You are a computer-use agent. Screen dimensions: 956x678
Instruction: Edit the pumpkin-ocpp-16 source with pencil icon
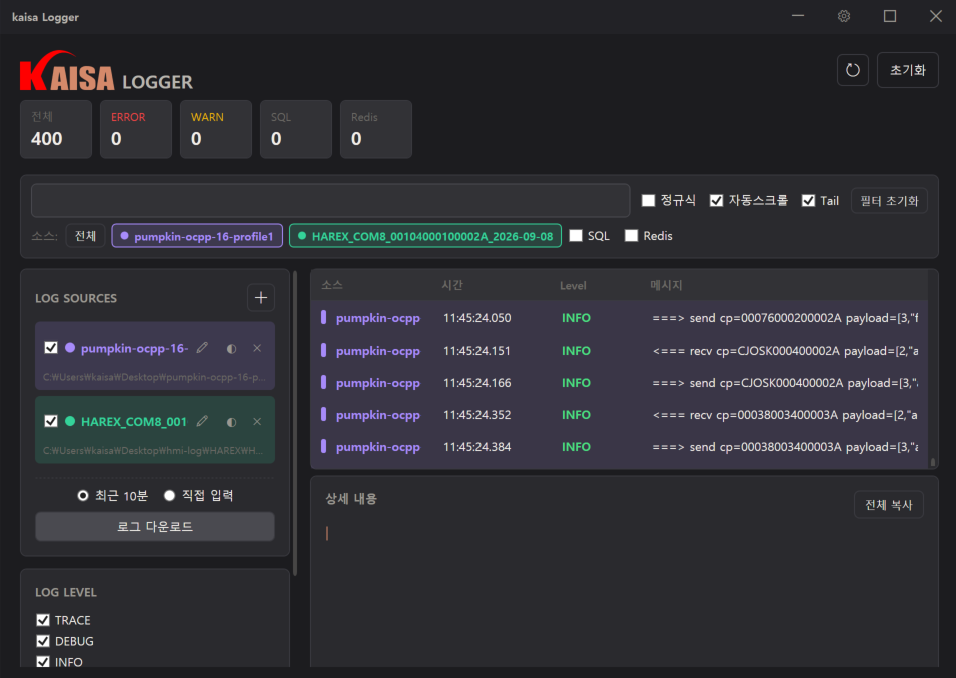coord(202,348)
